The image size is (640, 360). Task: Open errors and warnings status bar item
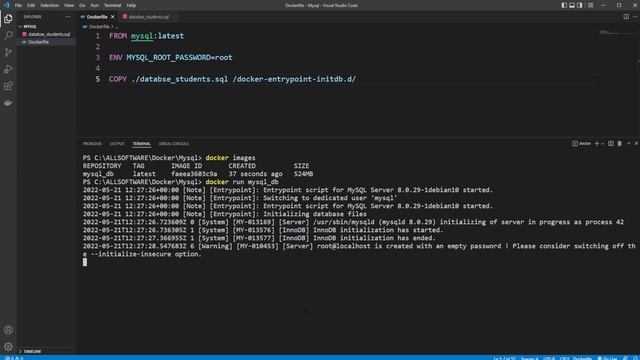(x=15, y=358)
